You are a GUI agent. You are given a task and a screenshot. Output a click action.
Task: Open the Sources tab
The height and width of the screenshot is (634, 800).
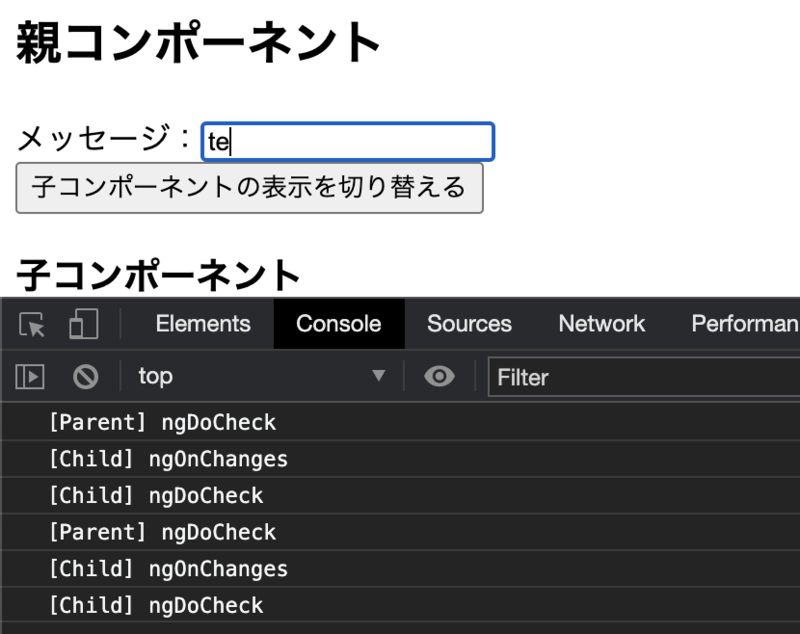coord(469,324)
